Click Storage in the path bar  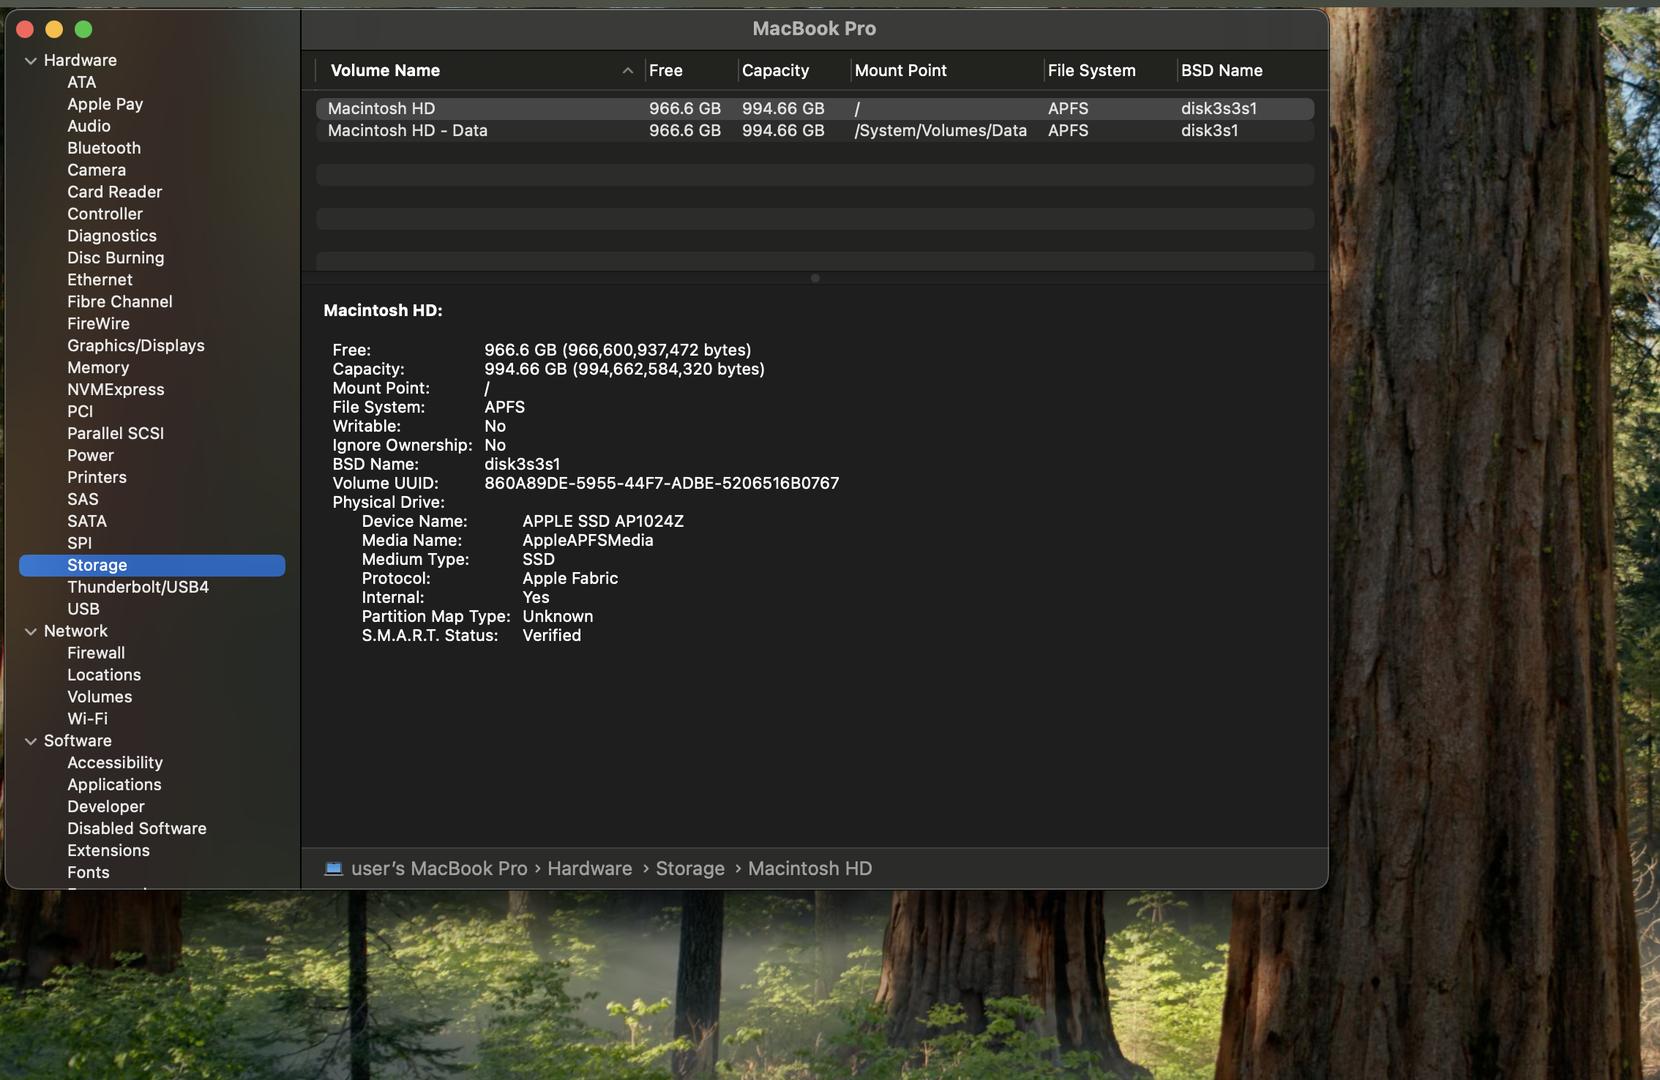pyautogui.click(x=690, y=869)
